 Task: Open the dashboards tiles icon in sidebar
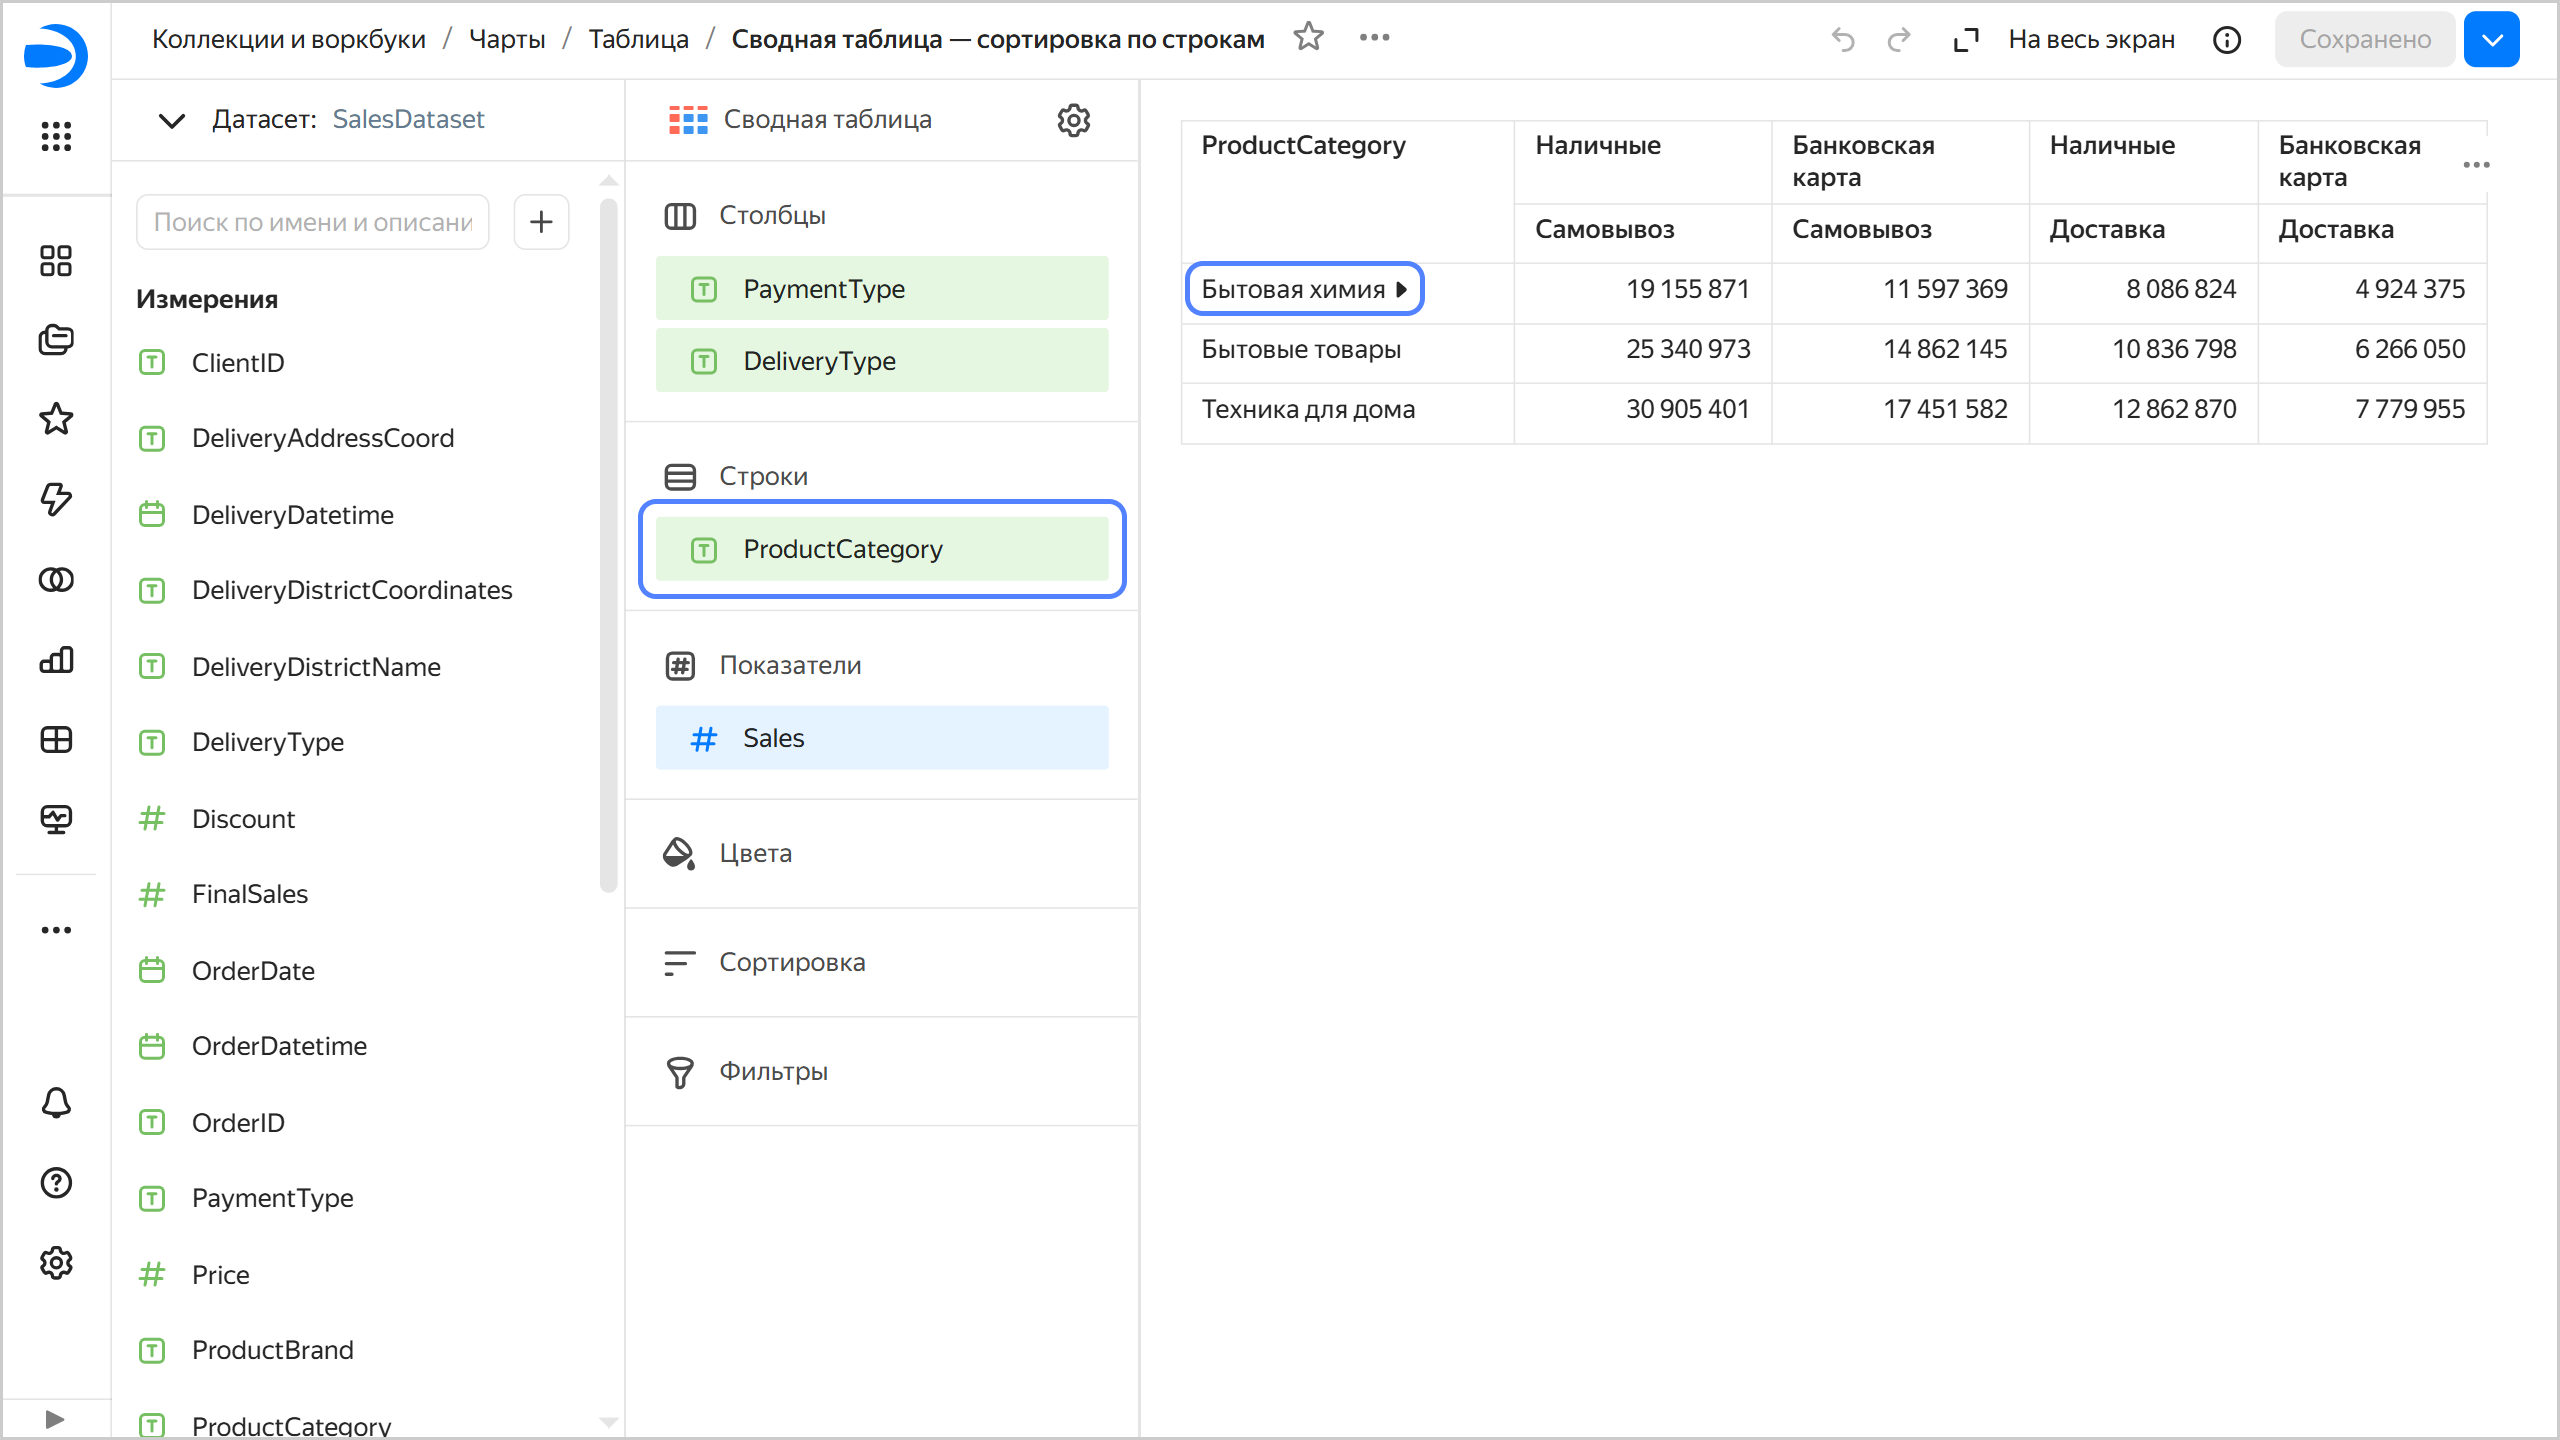56,261
